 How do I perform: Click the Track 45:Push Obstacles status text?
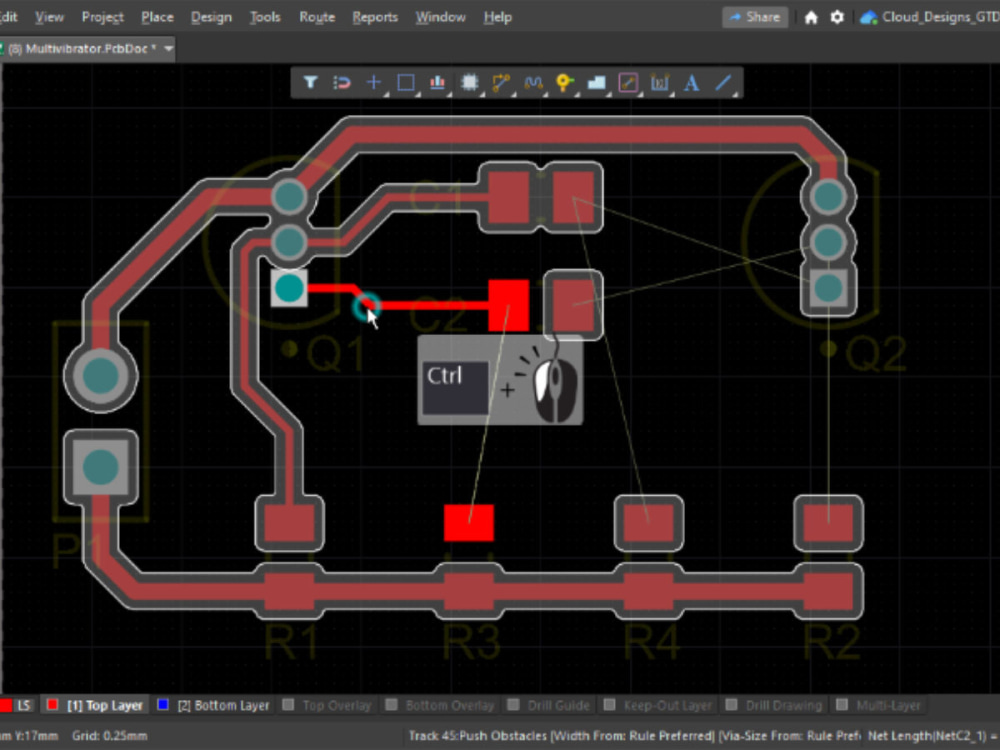634,736
